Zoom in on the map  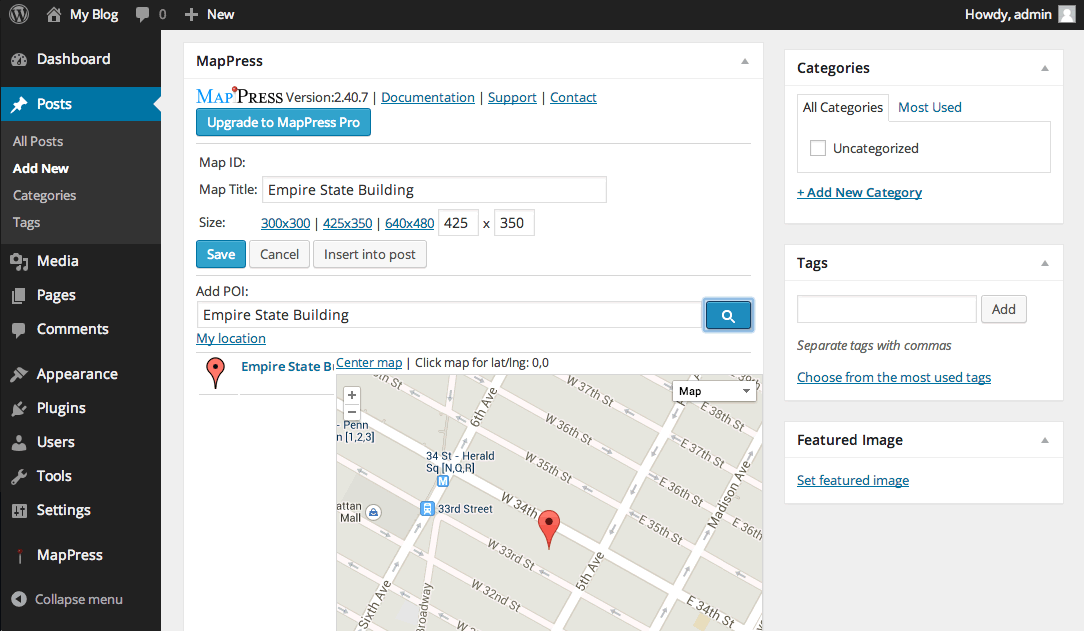[x=352, y=395]
